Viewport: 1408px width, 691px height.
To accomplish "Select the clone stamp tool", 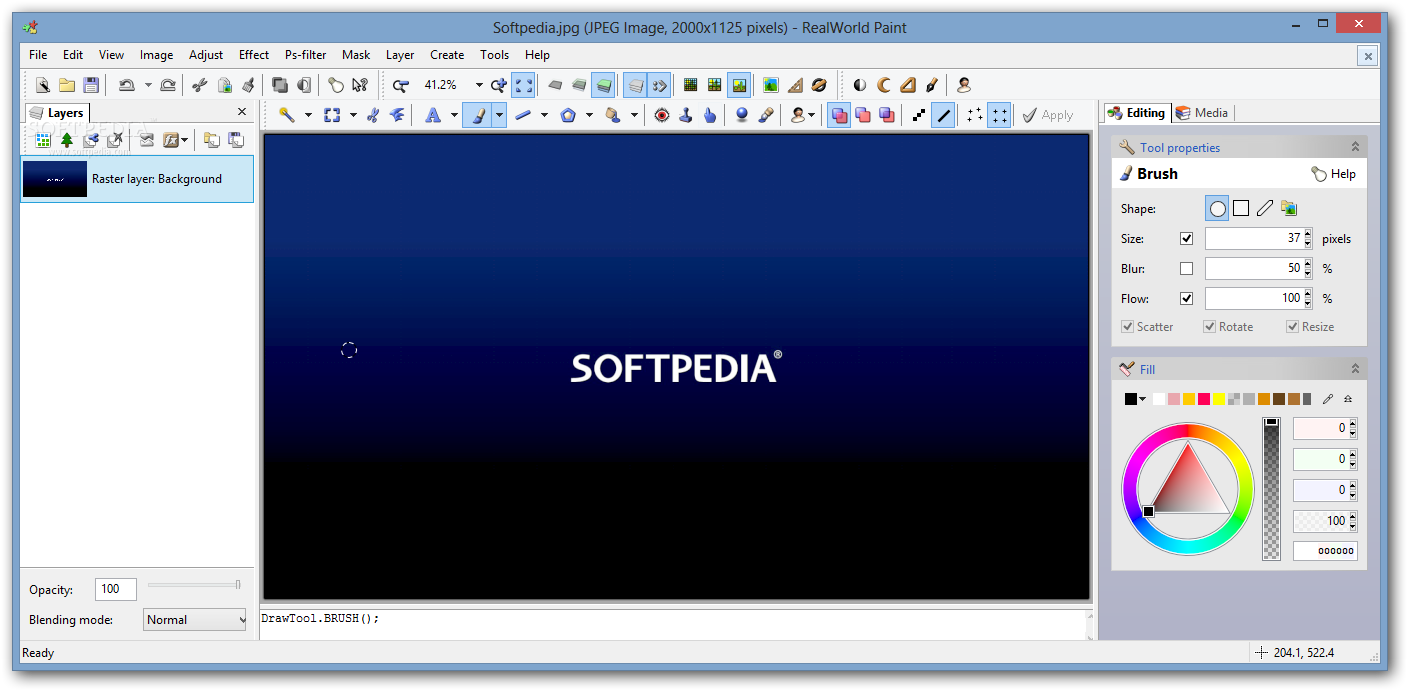I will click(x=686, y=115).
